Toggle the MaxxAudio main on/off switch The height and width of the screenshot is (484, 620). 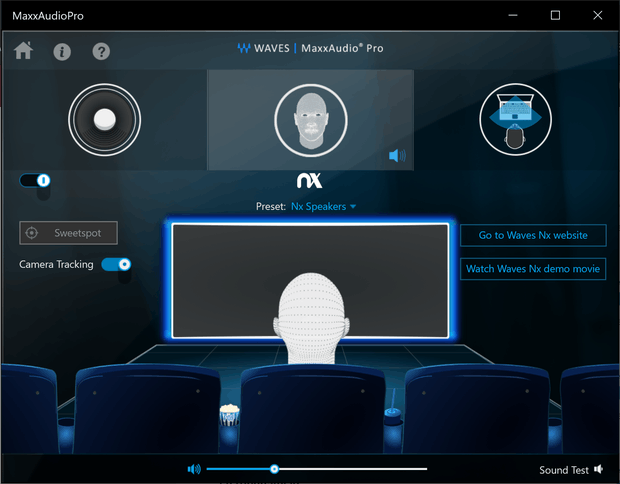[x=35, y=181]
